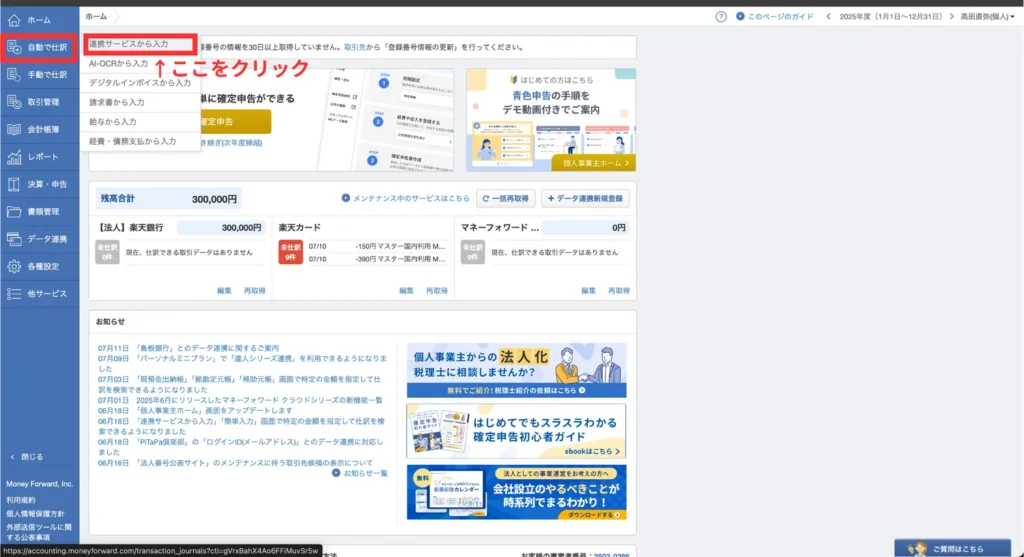Click the 各種設定 gear icon
Viewport: 1024px width, 557px height.
click(14, 267)
